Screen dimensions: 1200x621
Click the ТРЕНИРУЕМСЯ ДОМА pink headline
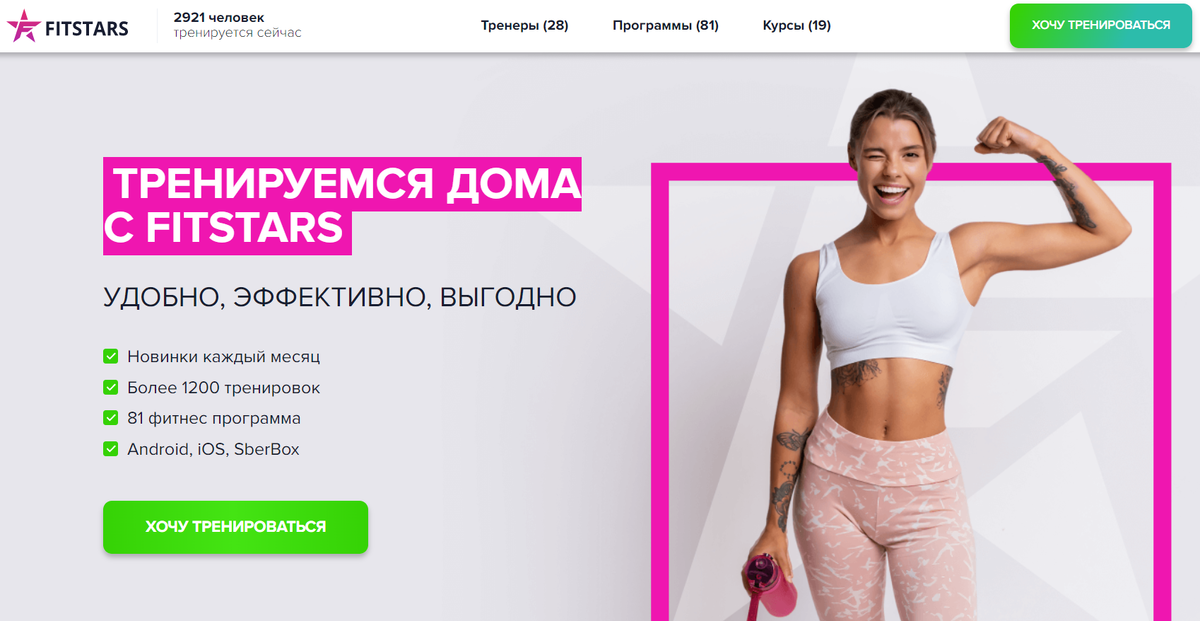343,184
